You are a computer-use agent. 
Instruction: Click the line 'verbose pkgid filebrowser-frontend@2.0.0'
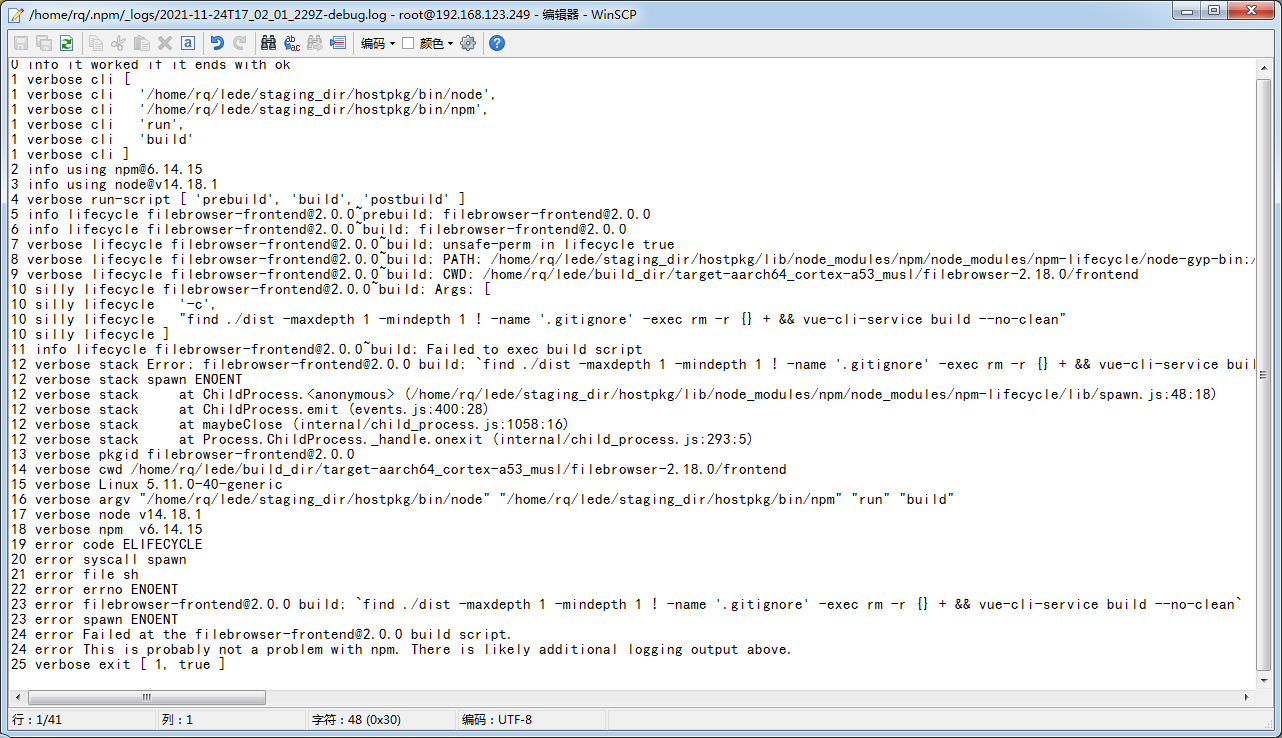point(183,454)
